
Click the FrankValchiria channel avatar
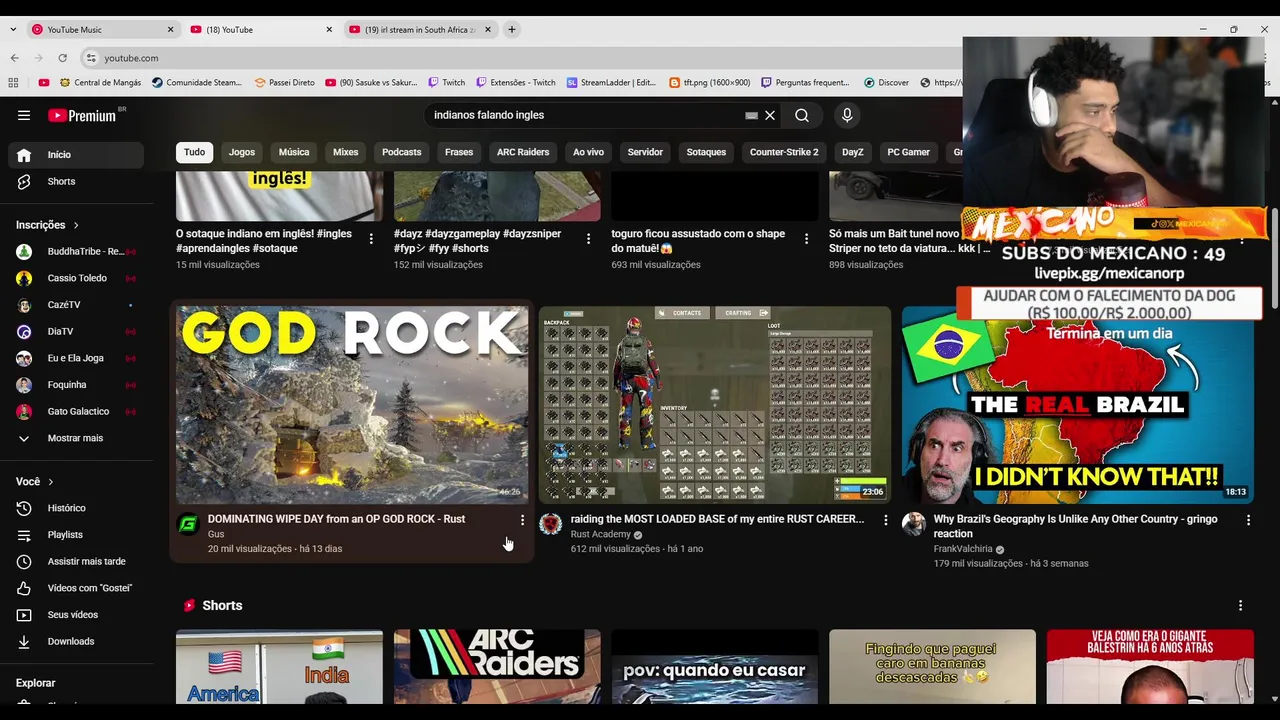(x=914, y=524)
